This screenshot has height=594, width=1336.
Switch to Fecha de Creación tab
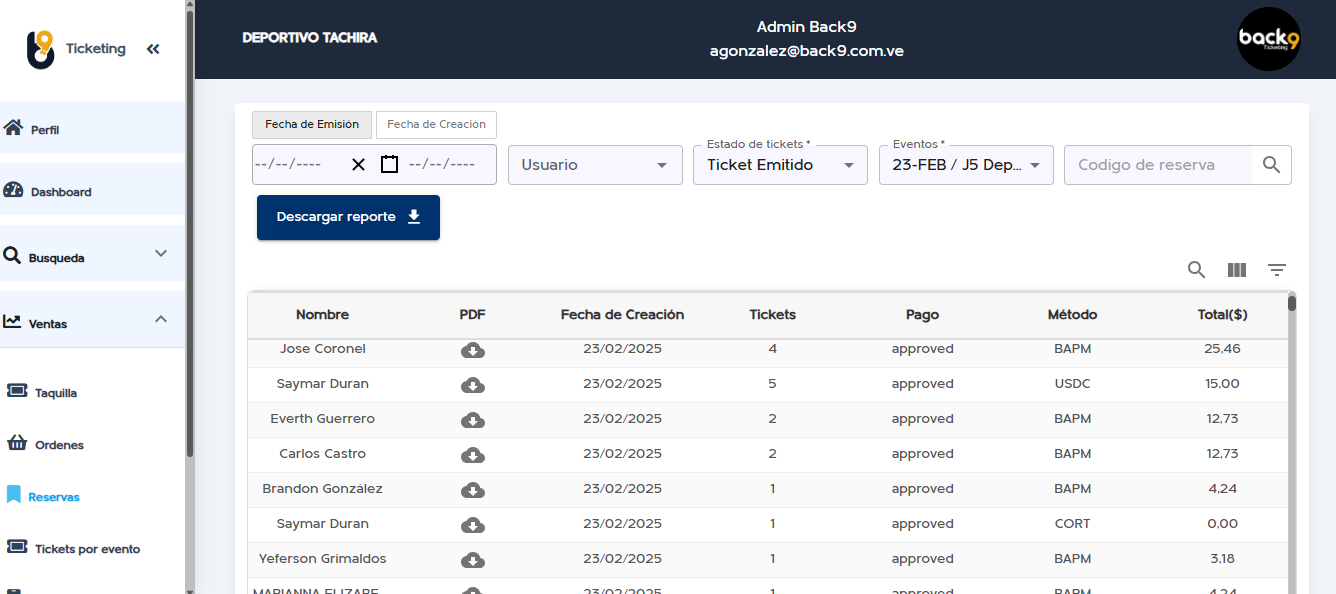click(x=436, y=125)
